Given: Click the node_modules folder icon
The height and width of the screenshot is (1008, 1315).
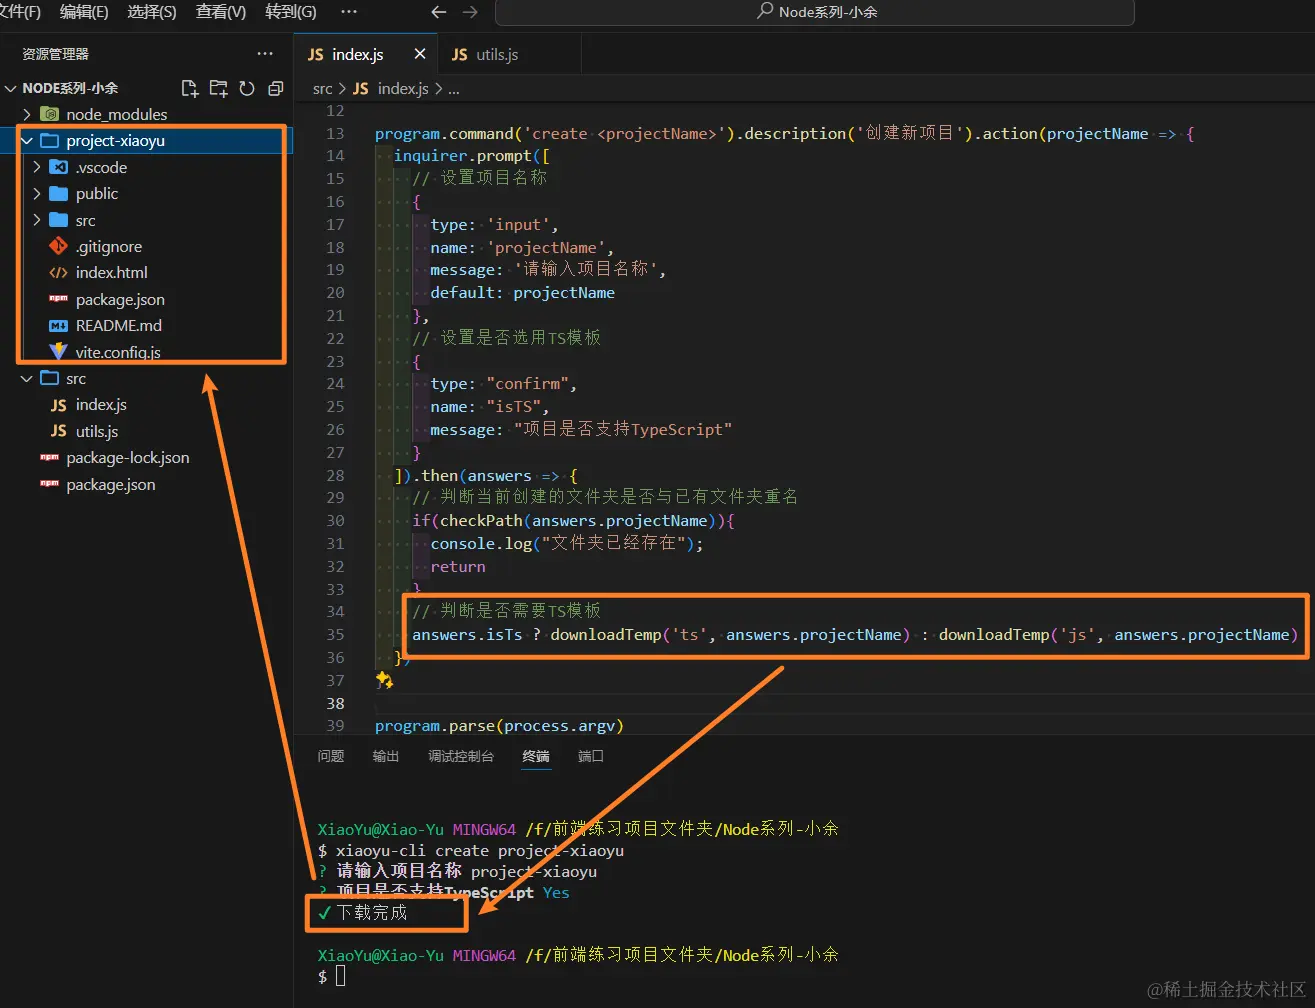Looking at the screenshot, I should point(49,114).
